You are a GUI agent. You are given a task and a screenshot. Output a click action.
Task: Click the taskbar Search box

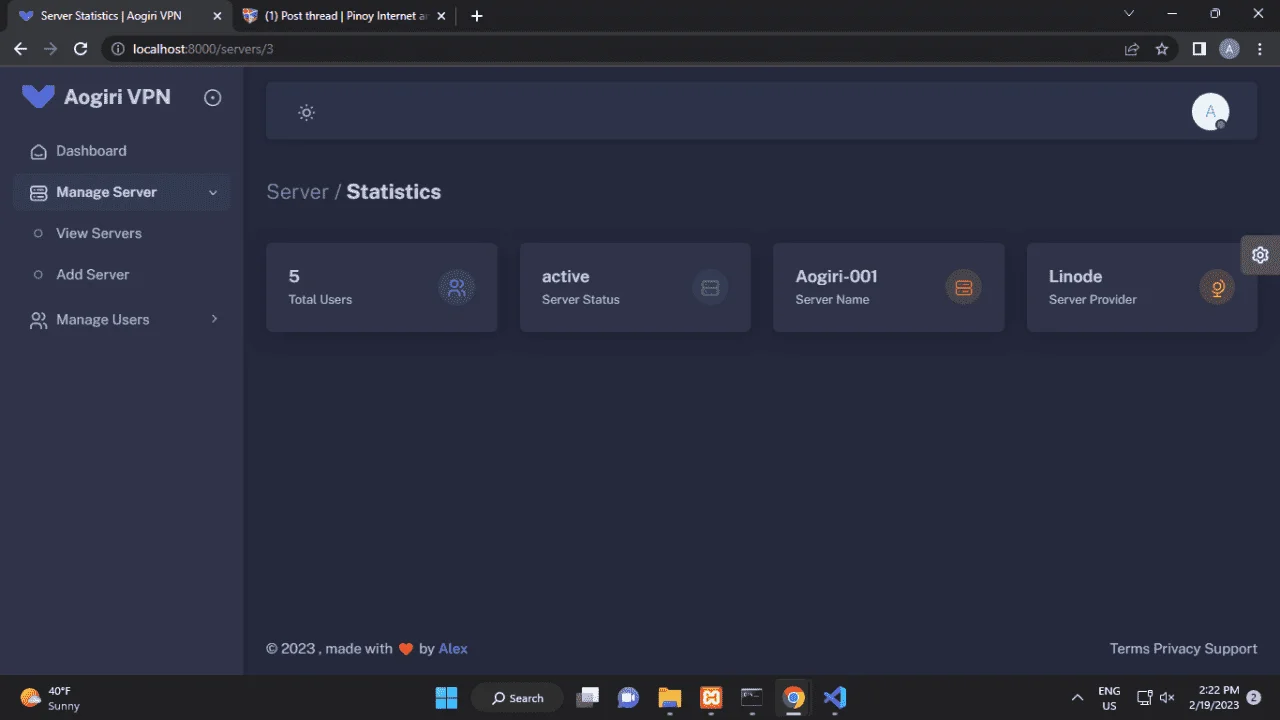pyautogui.click(x=517, y=698)
